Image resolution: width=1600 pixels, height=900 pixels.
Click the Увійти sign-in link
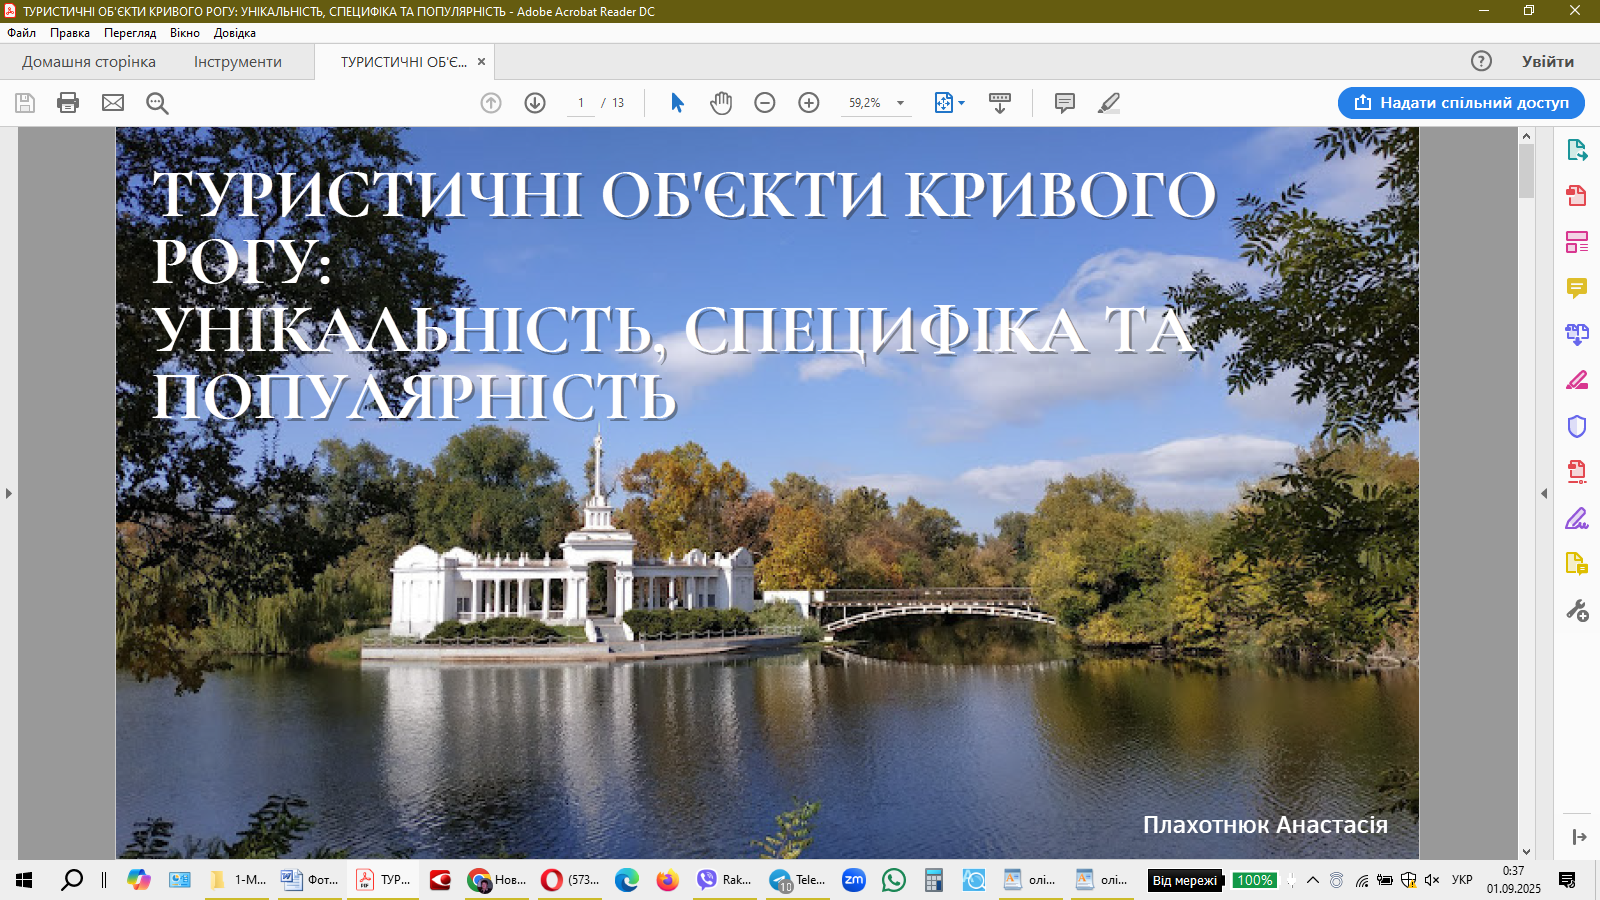click(1547, 62)
